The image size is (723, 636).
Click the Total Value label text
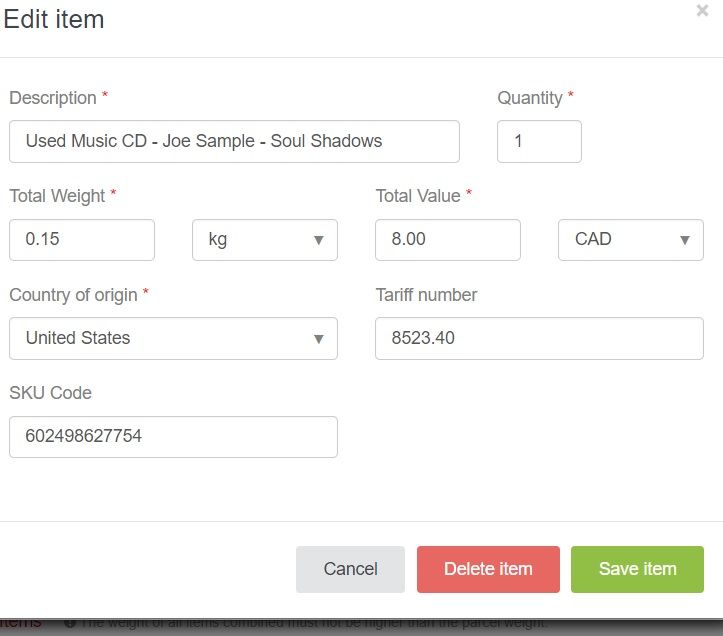click(x=418, y=196)
